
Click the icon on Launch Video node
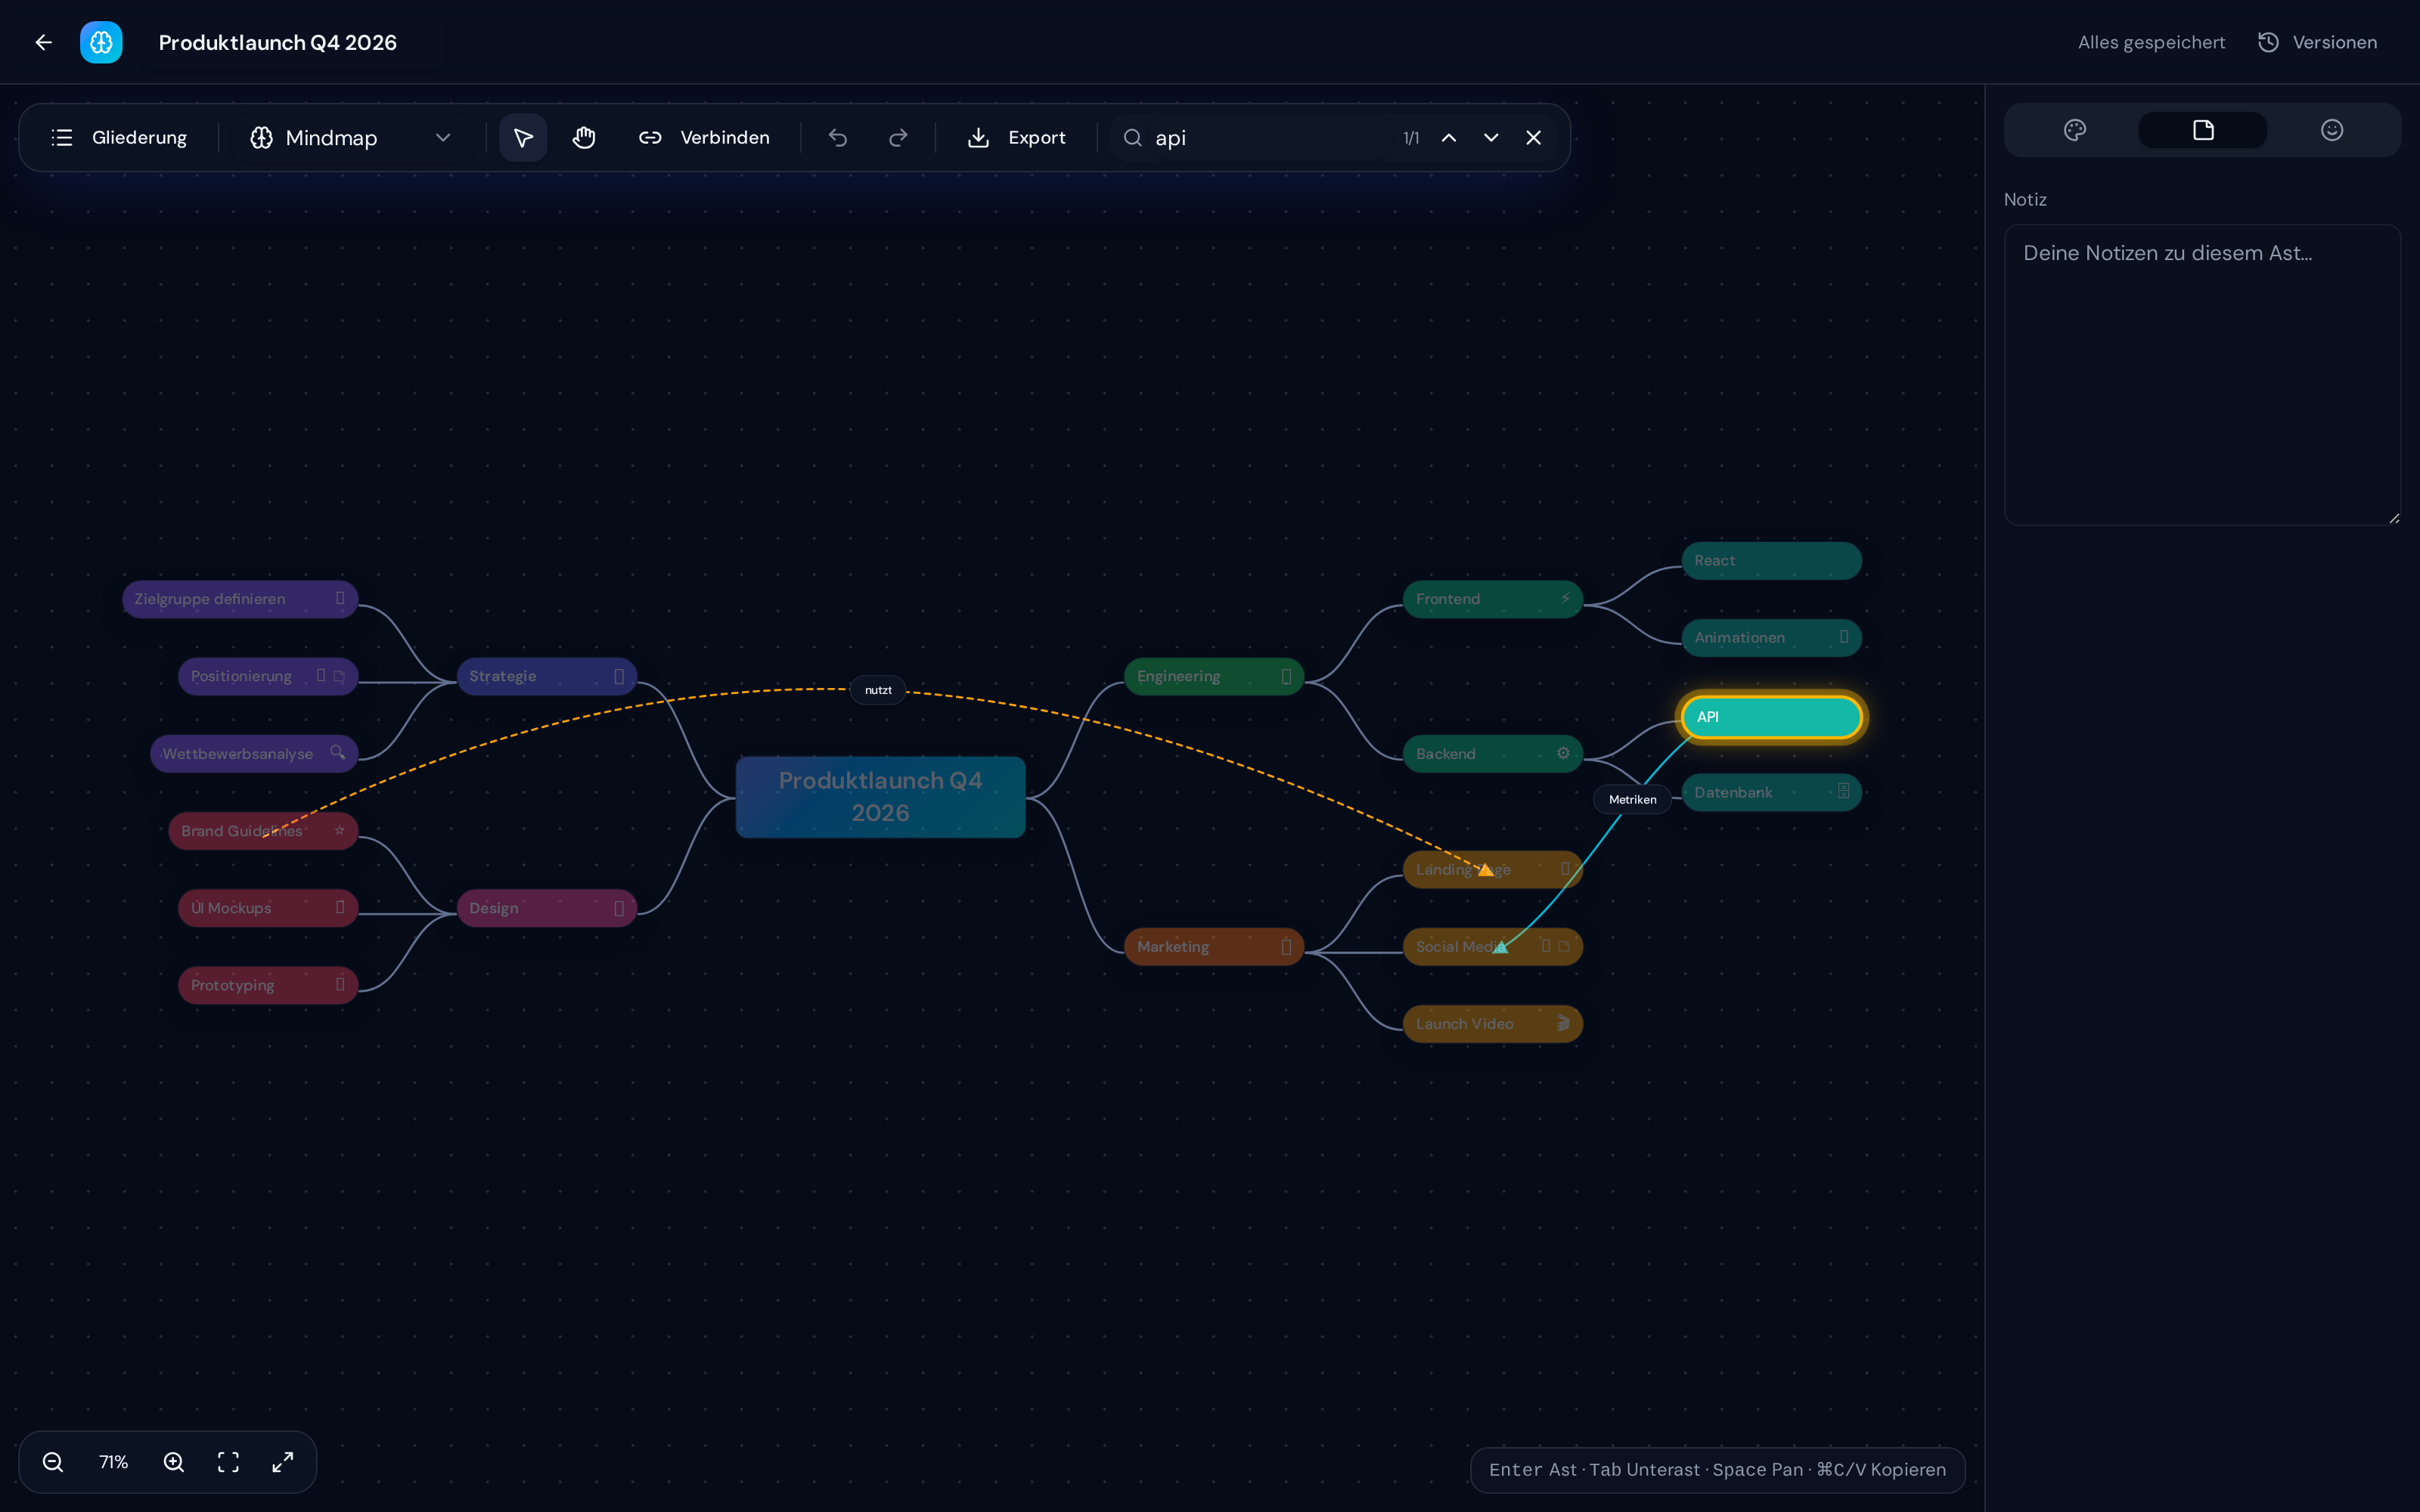(1563, 1023)
